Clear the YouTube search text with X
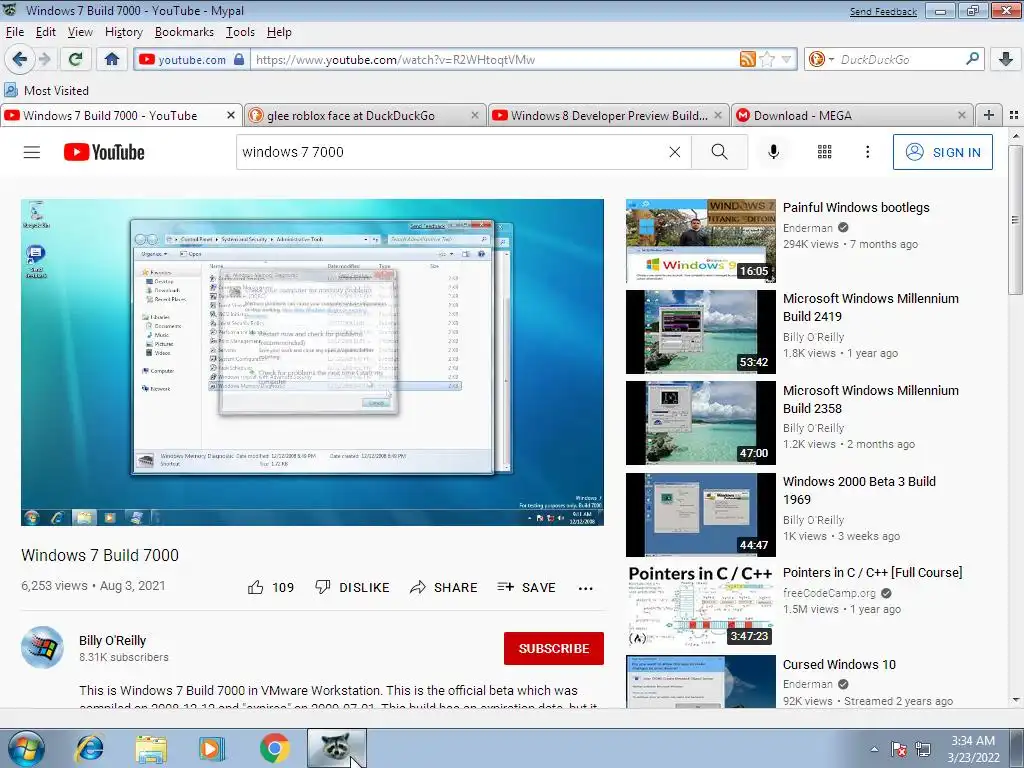Viewport: 1024px width, 768px height. [x=675, y=152]
